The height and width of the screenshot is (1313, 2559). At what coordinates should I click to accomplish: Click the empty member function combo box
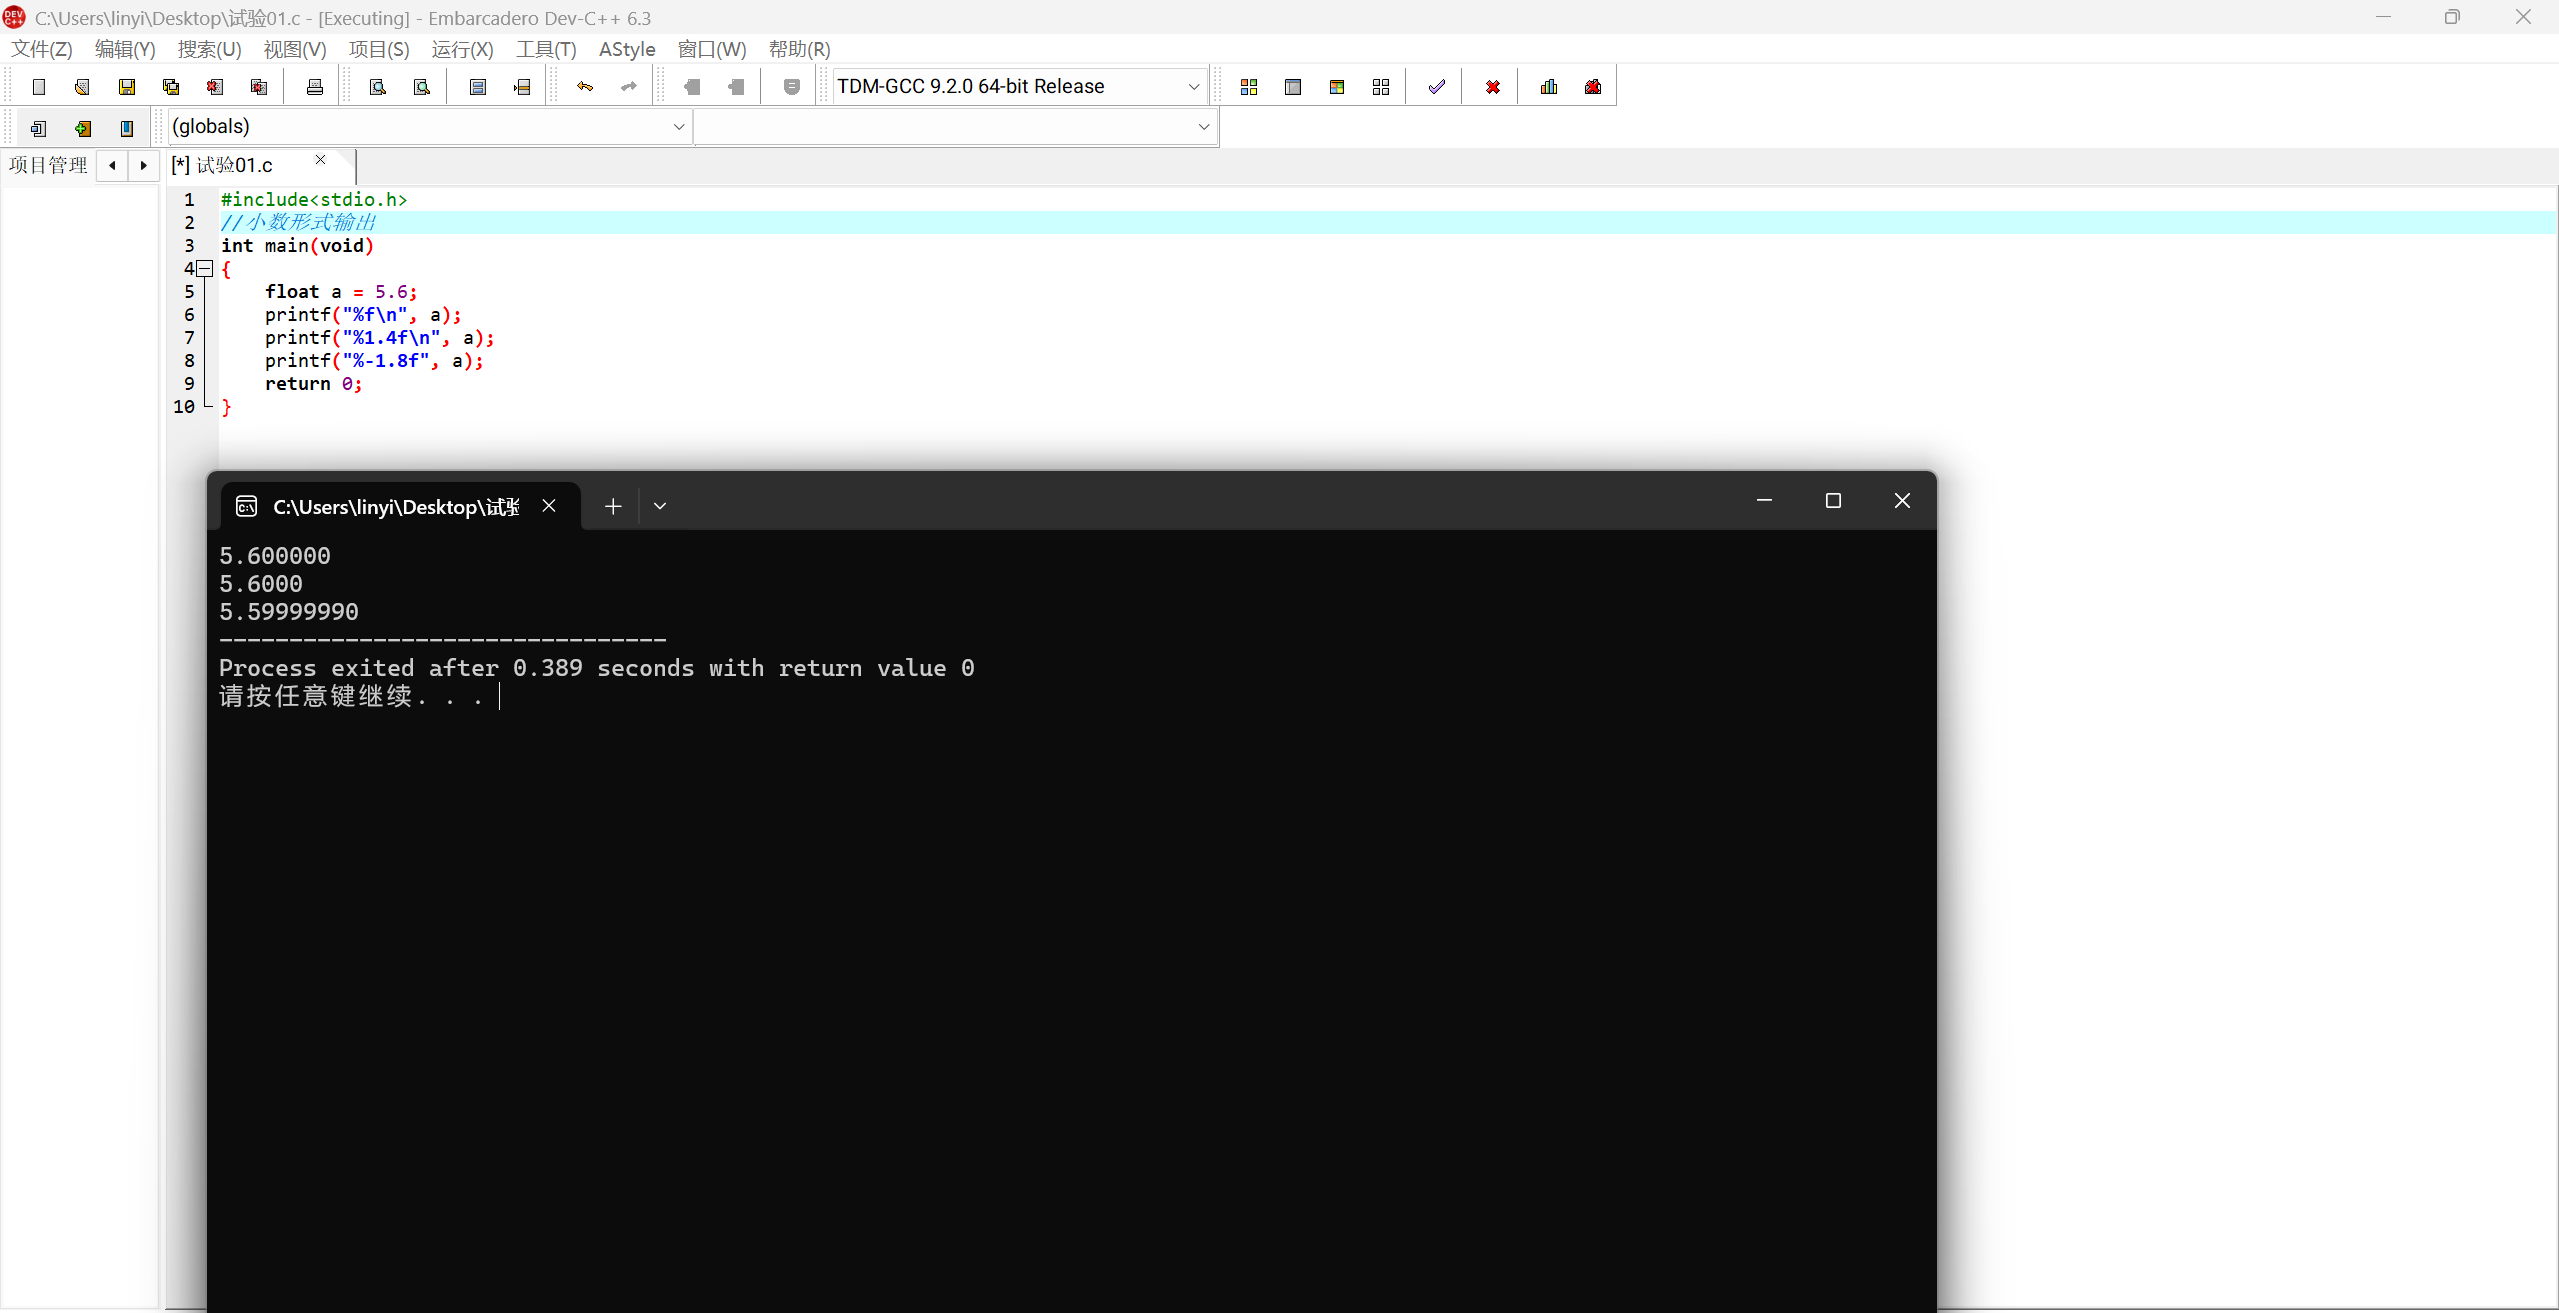(x=955, y=127)
